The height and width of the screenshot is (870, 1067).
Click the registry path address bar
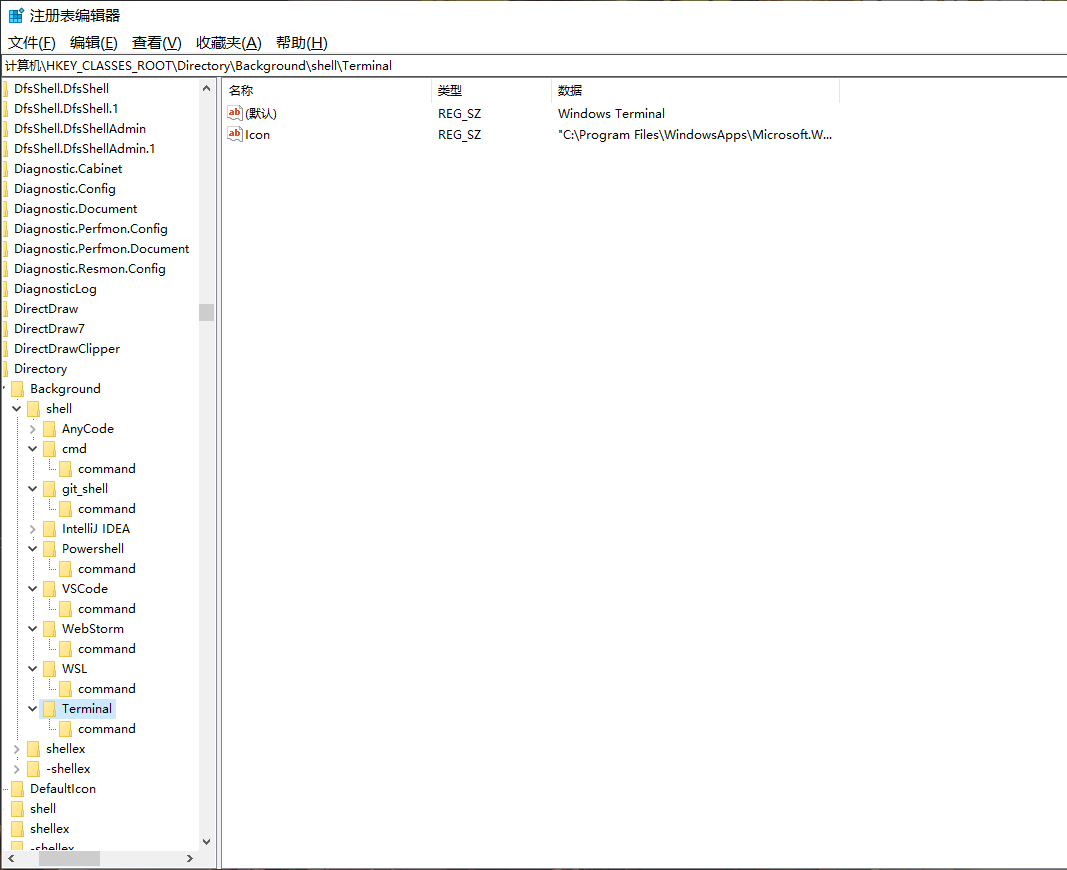(x=534, y=65)
